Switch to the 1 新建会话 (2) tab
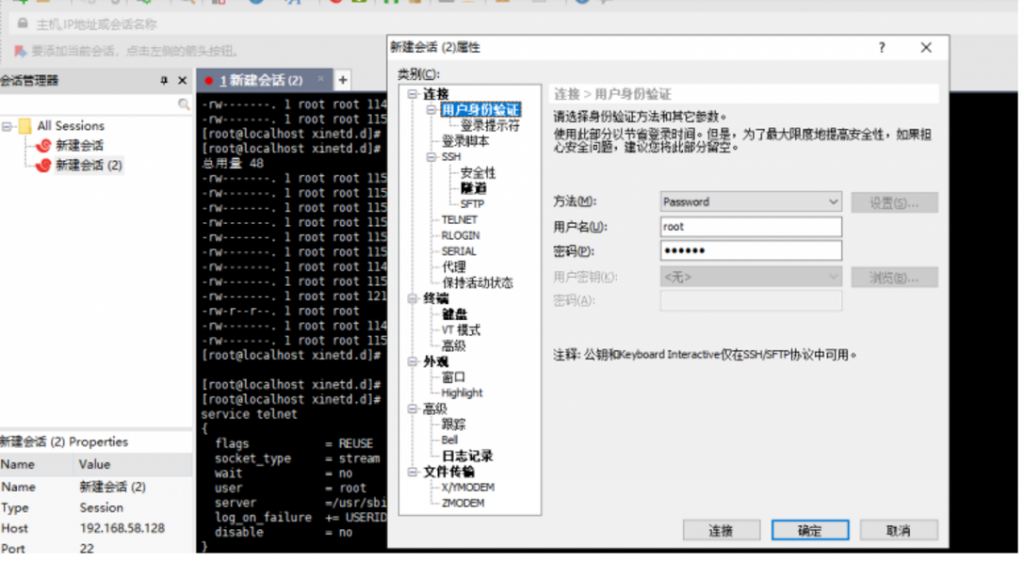This screenshot has width=1024, height=561. coord(260,80)
